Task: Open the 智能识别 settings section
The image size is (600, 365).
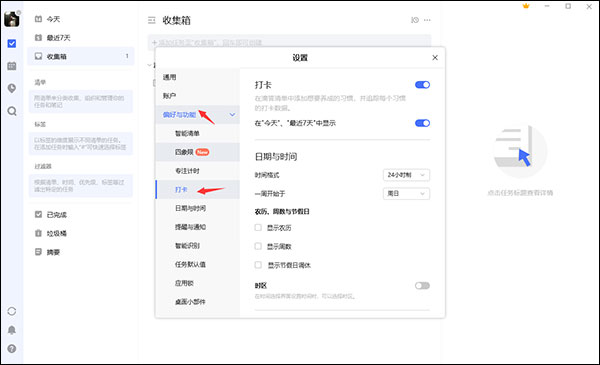Action: [x=197, y=246]
